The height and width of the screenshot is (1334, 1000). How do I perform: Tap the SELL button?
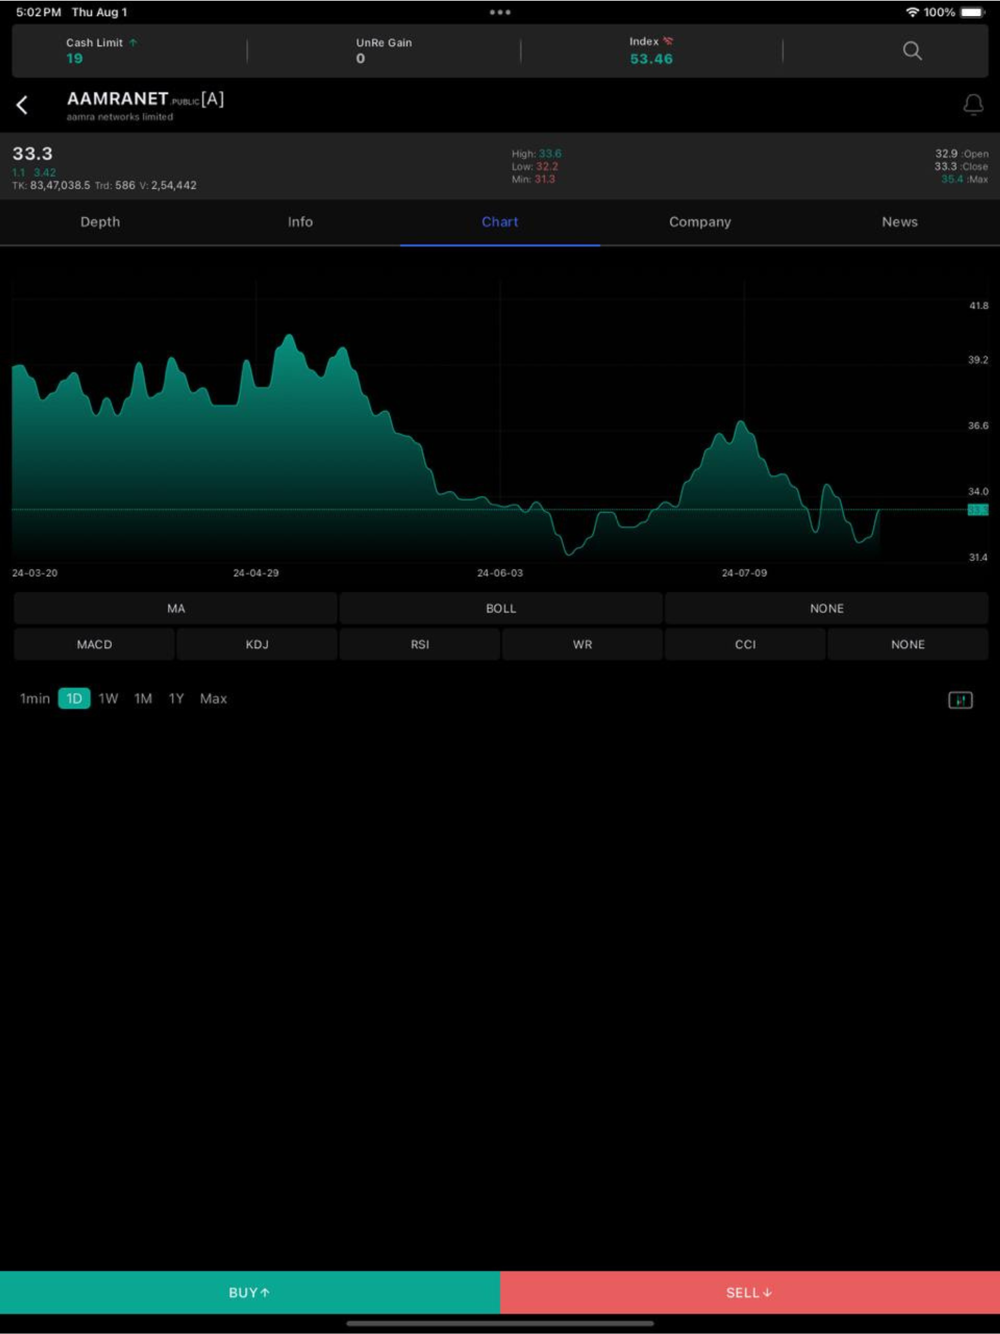[750, 1292]
